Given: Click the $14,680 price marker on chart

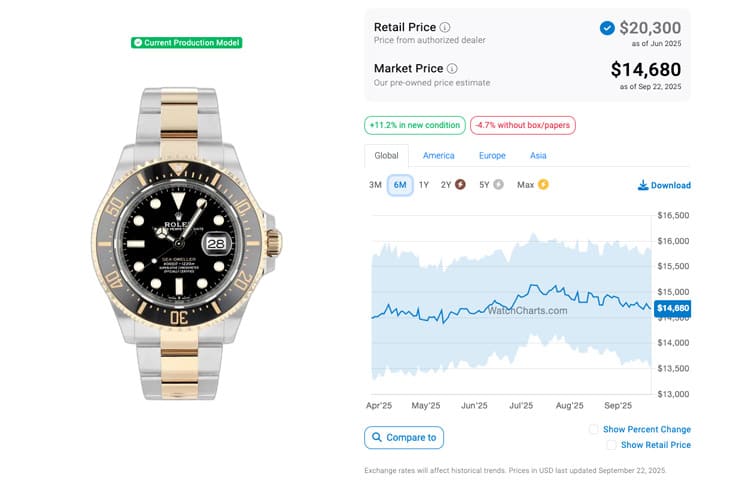Looking at the screenshot, I should click(672, 308).
